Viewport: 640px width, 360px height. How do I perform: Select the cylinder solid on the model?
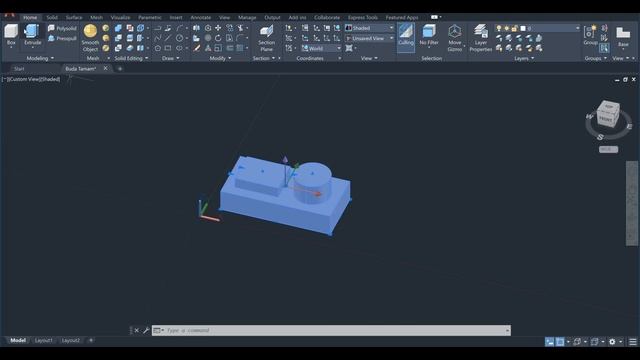[x=313, y=184]
